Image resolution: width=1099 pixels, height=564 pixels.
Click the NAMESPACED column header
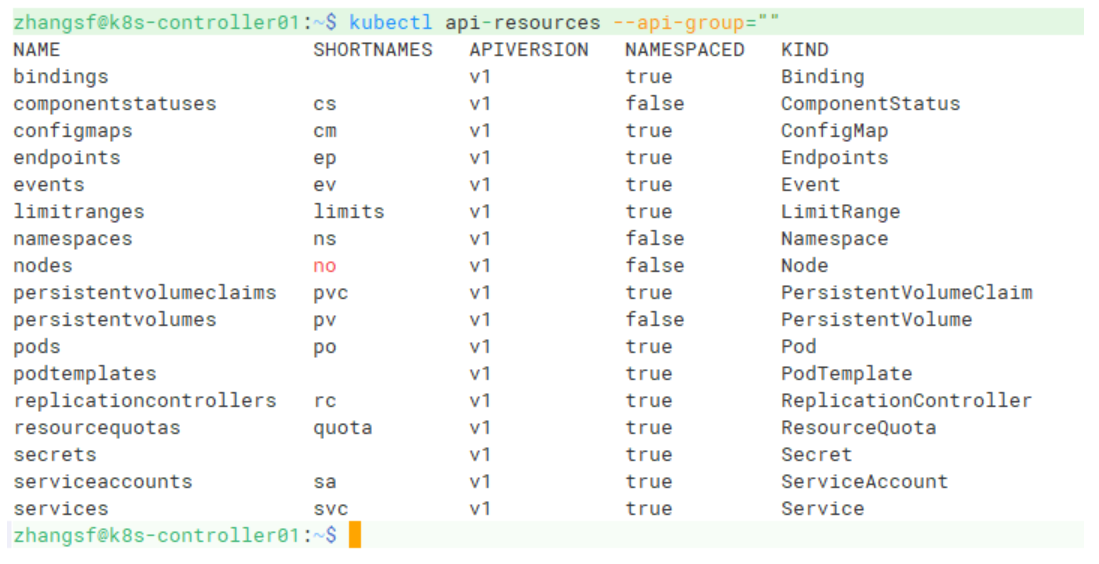pos(684,49)
